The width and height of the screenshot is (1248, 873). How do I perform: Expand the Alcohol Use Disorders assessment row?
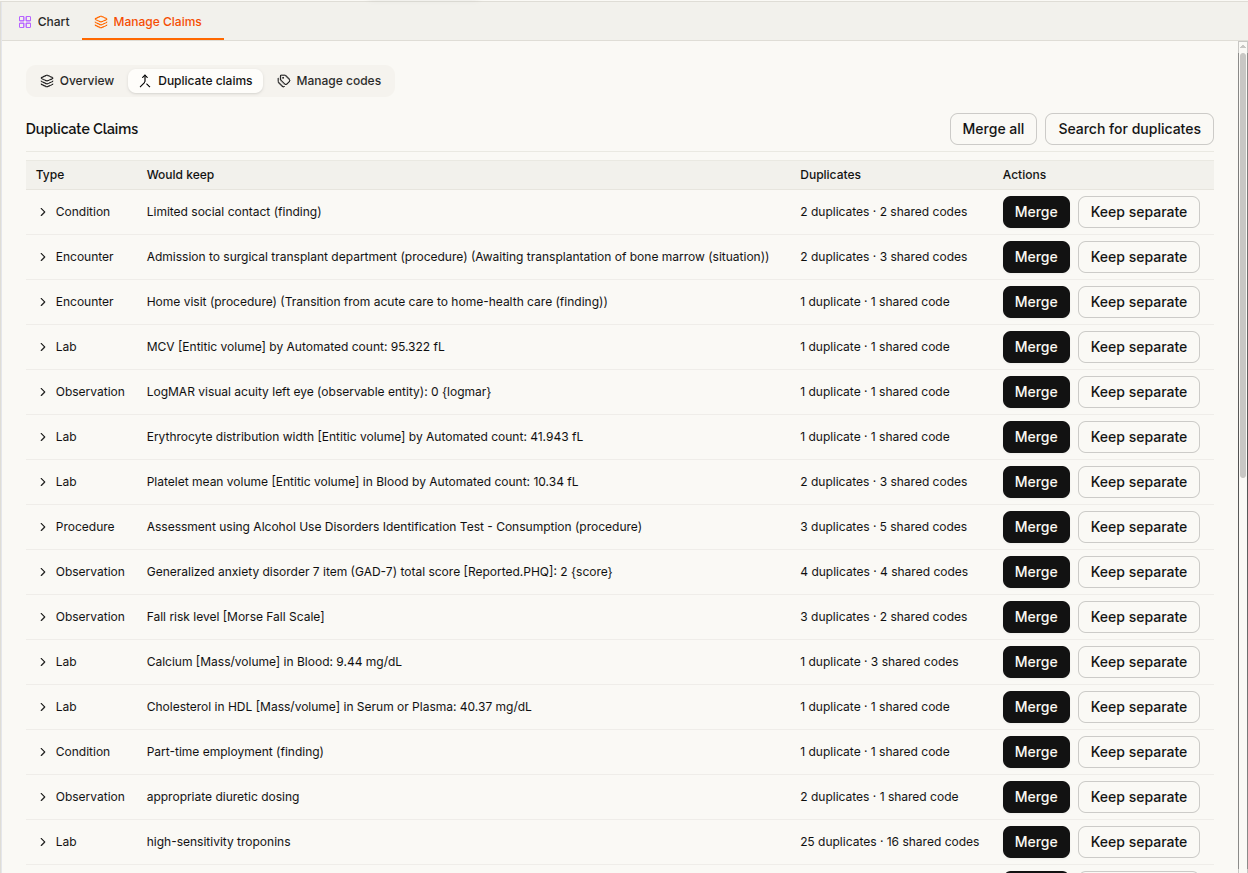[x=43, y=527]
